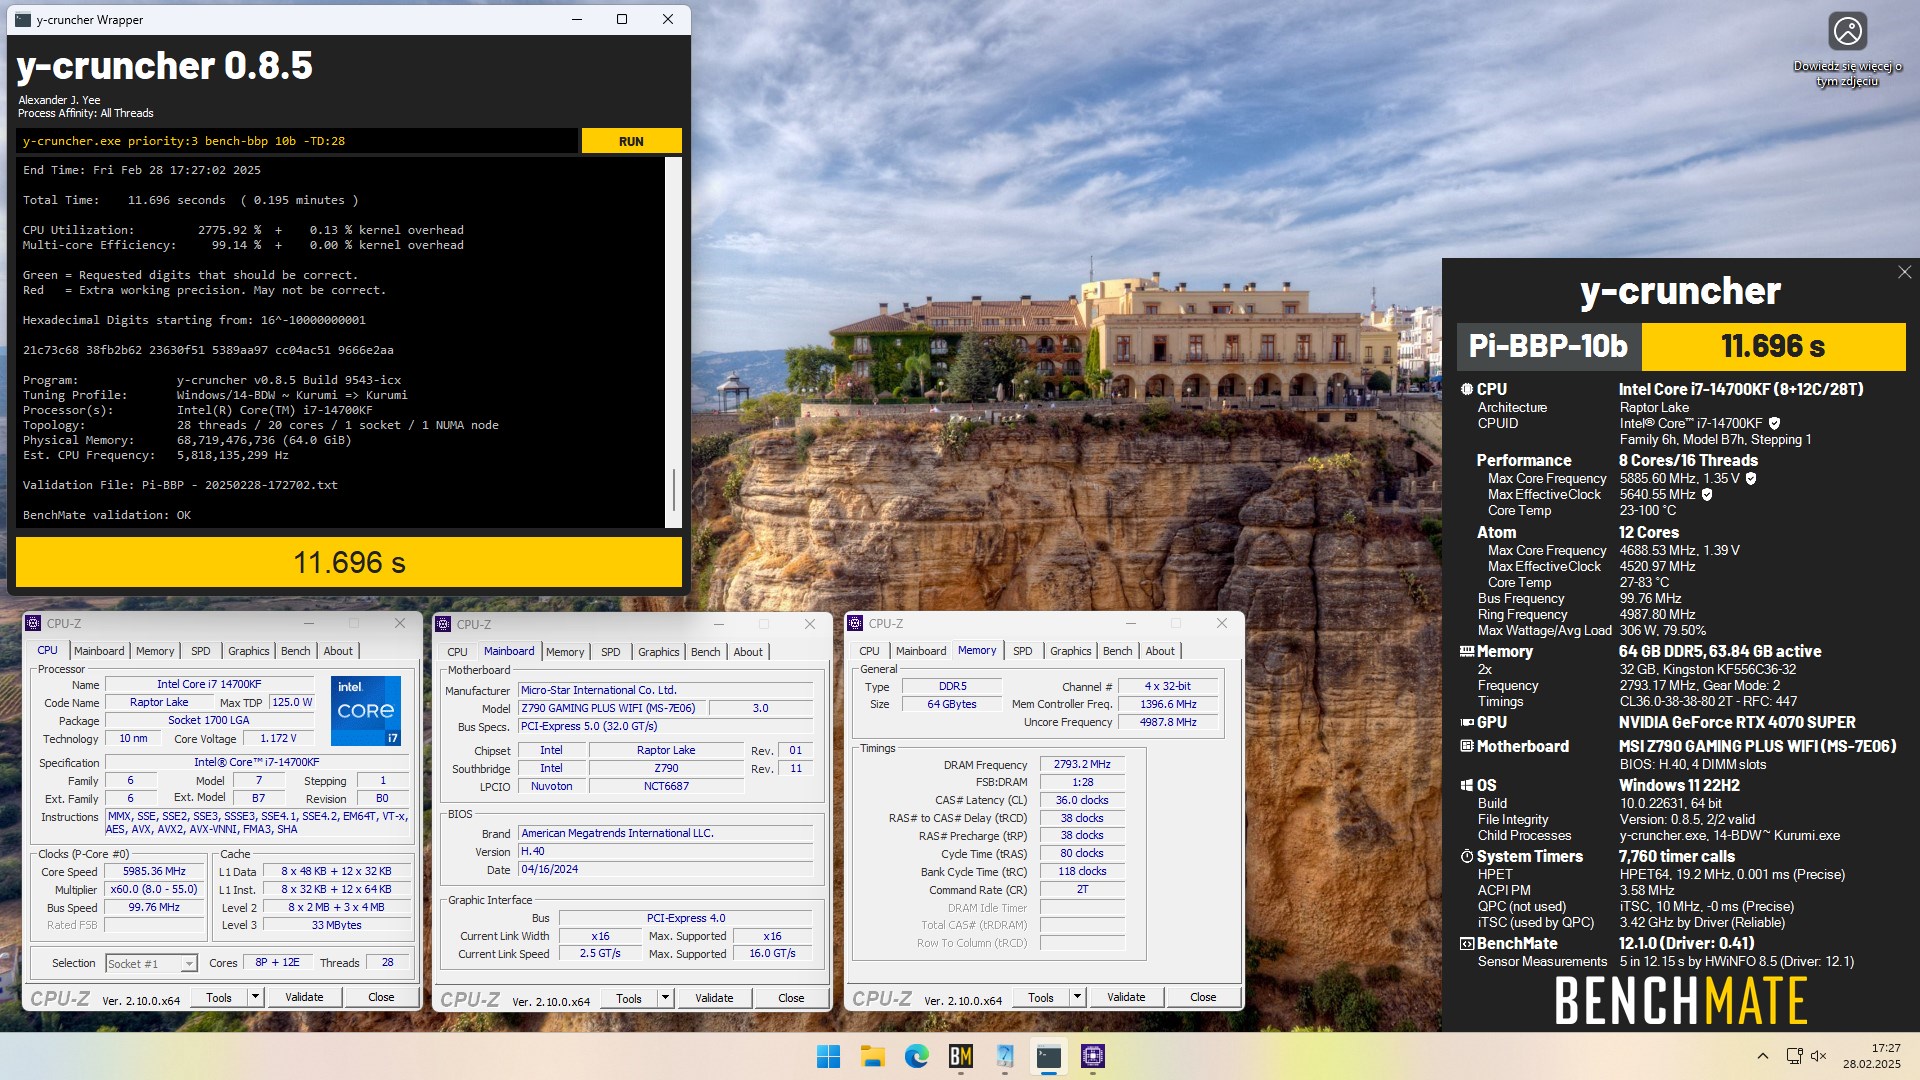Click the Memory module icon in BenchMate panel

click(x=1466, y=651)
